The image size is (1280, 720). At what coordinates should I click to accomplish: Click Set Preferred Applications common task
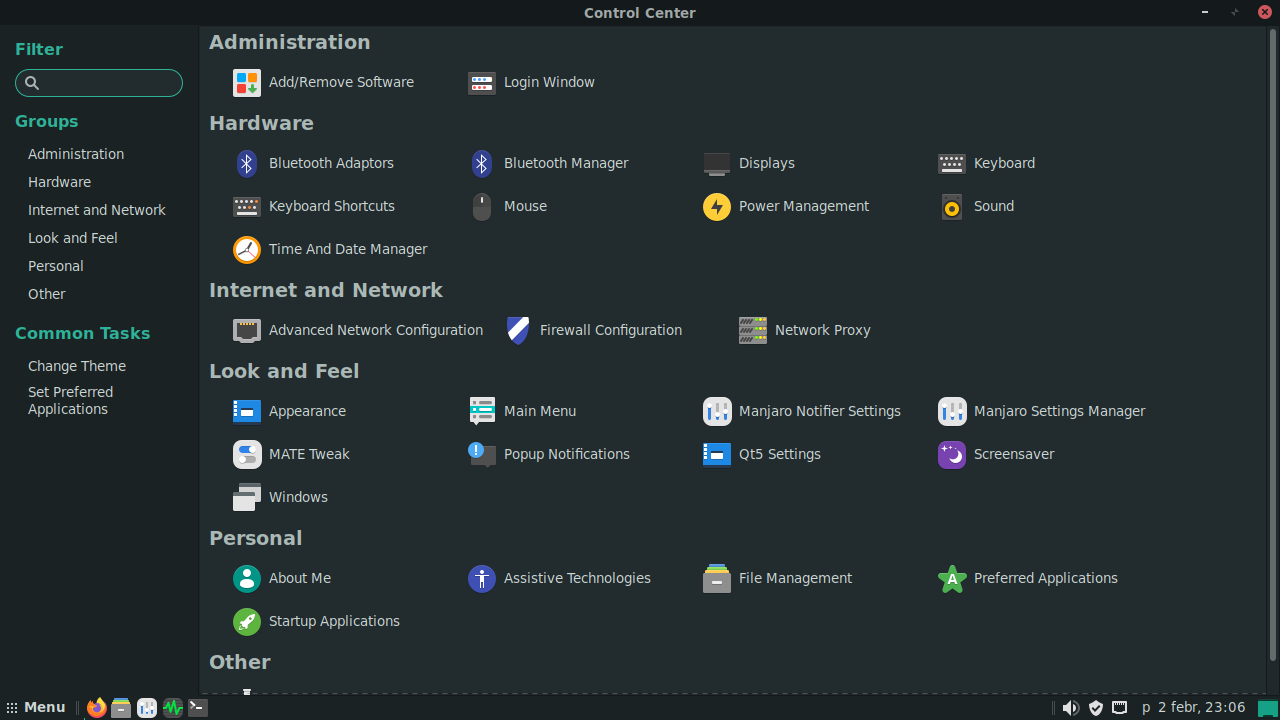tap(70, 400)
